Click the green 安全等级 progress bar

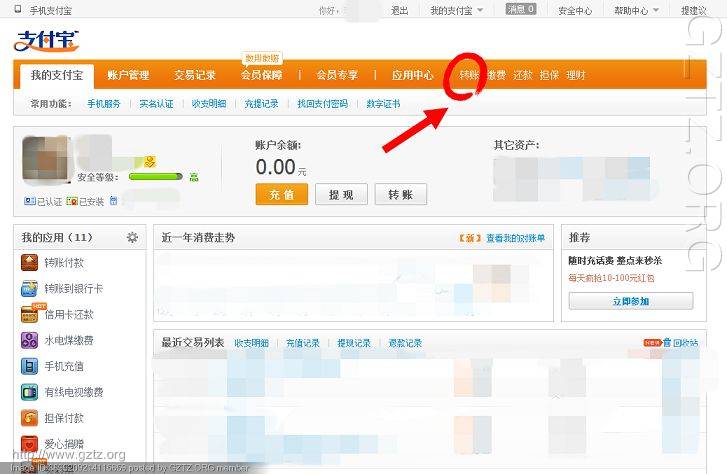pyautogui.click(x=156, y=177)
